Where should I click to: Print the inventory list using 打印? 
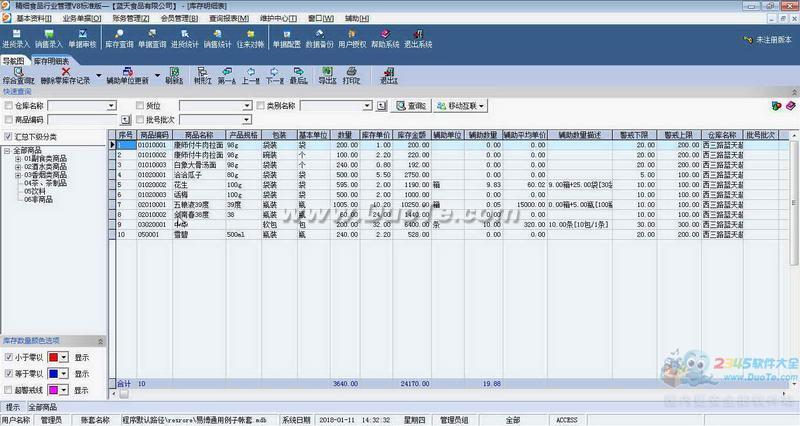click(x=351, y=76)
